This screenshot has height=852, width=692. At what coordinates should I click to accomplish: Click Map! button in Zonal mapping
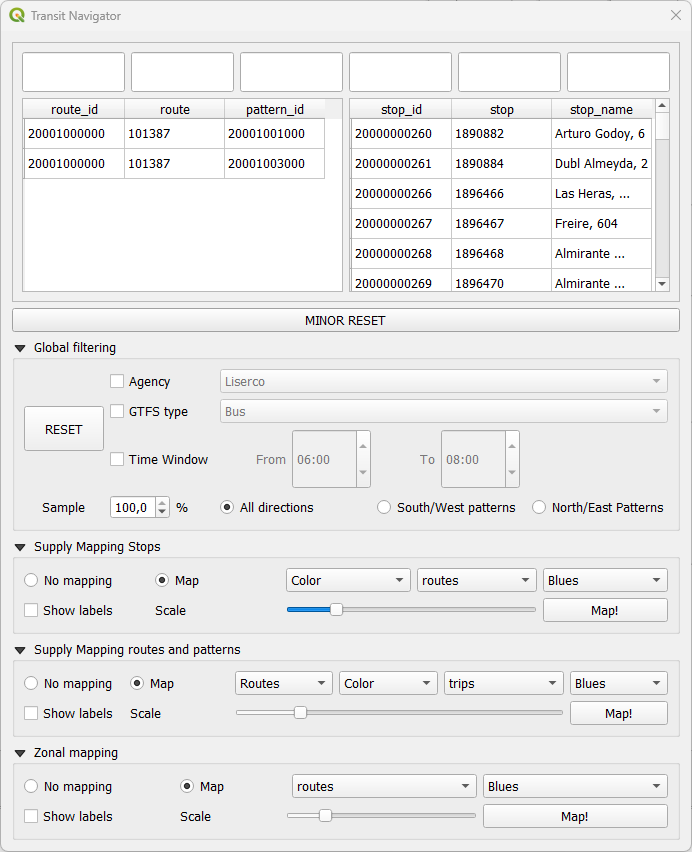coord(574,817)
